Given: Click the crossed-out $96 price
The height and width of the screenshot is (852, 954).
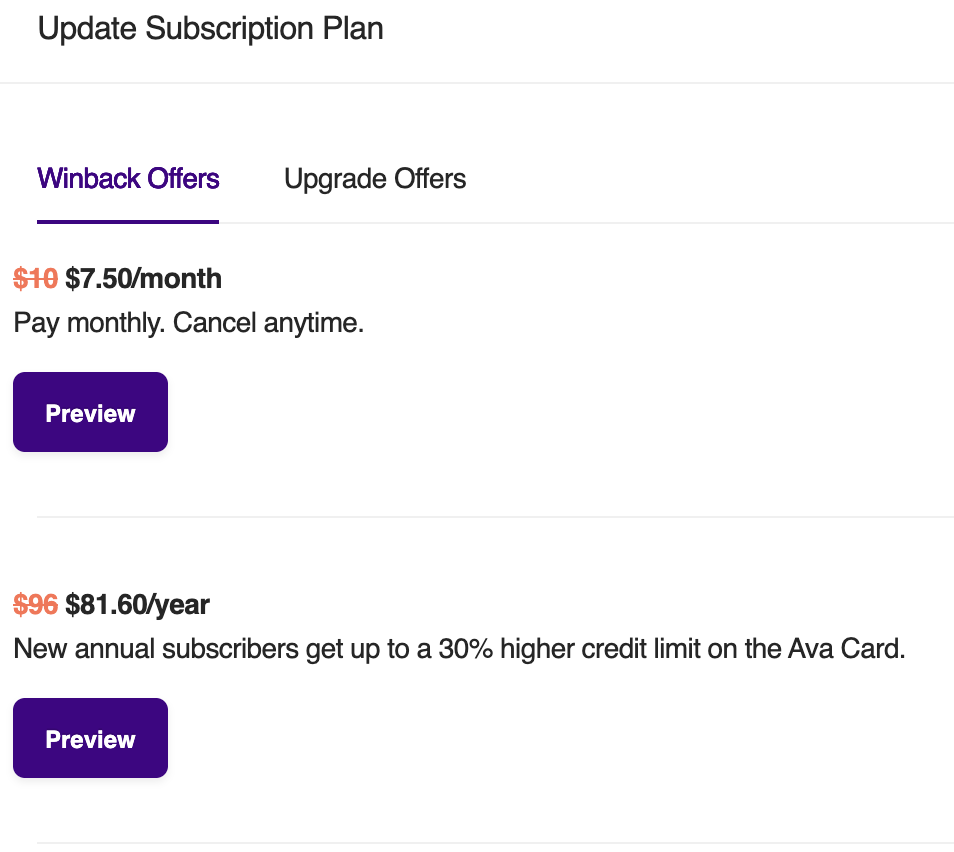Looking at the screenshot, I should click(x=35, y=604).
